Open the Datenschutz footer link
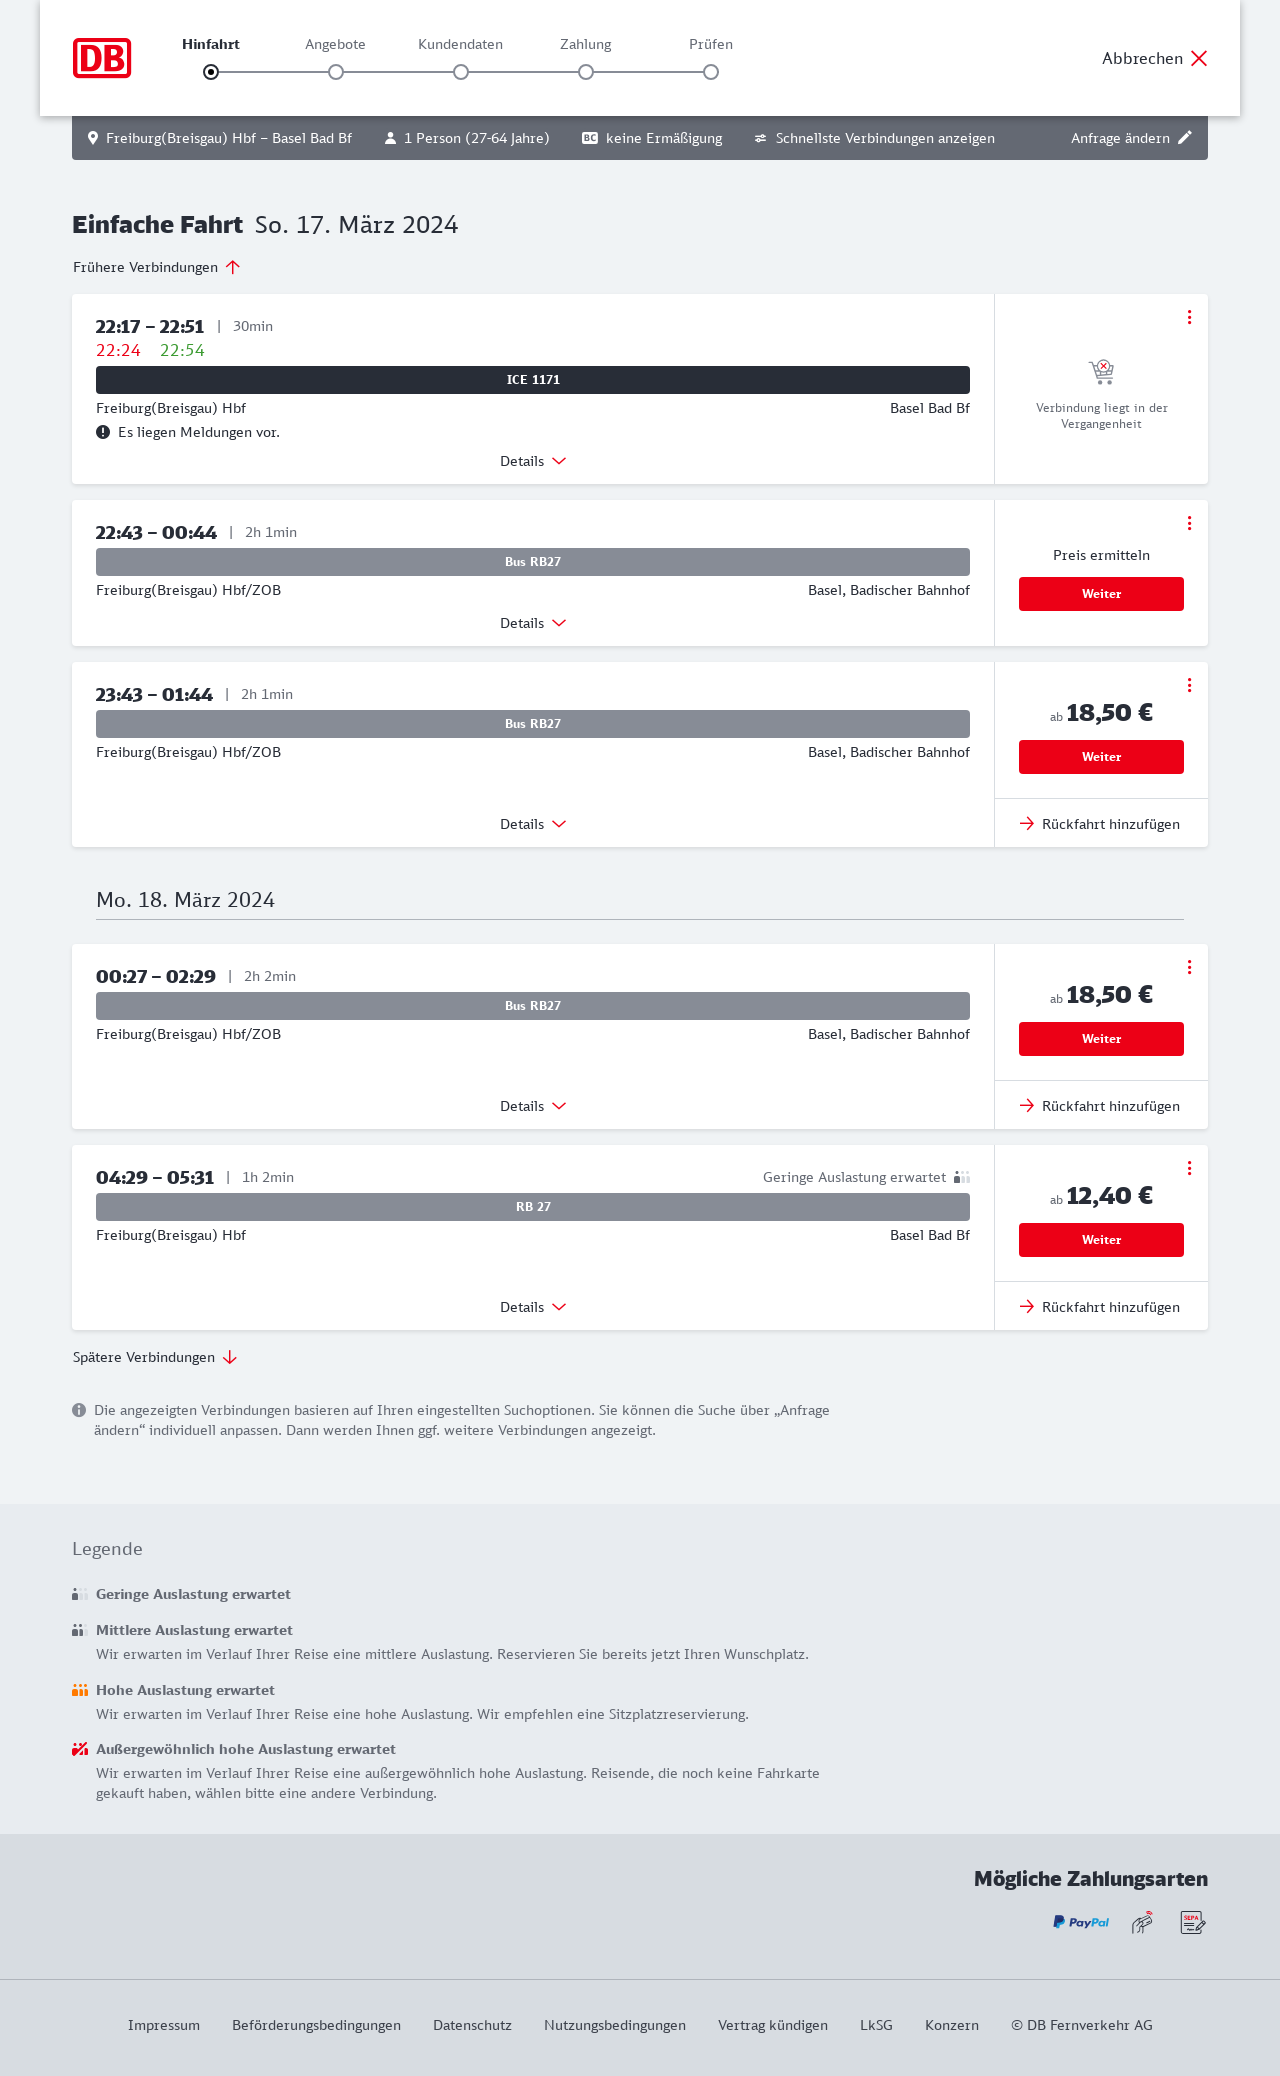Viewport: 1280px width, 2076px height. pyautogui.click(x=472, y=2025)
